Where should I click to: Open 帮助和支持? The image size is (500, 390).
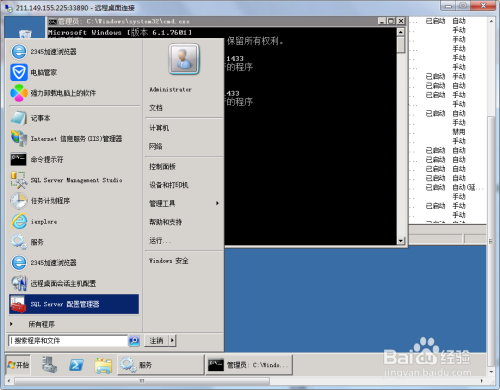click(165, 222)
